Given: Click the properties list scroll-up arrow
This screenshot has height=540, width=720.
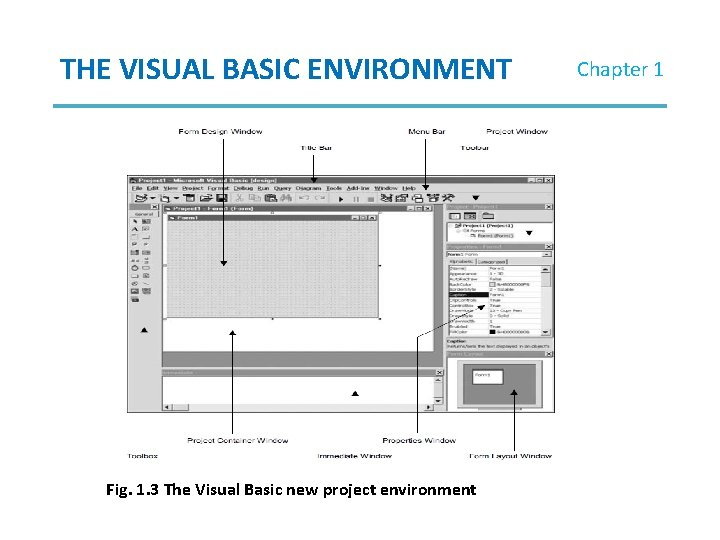Looking at the screenshot, I should [546, 270].
